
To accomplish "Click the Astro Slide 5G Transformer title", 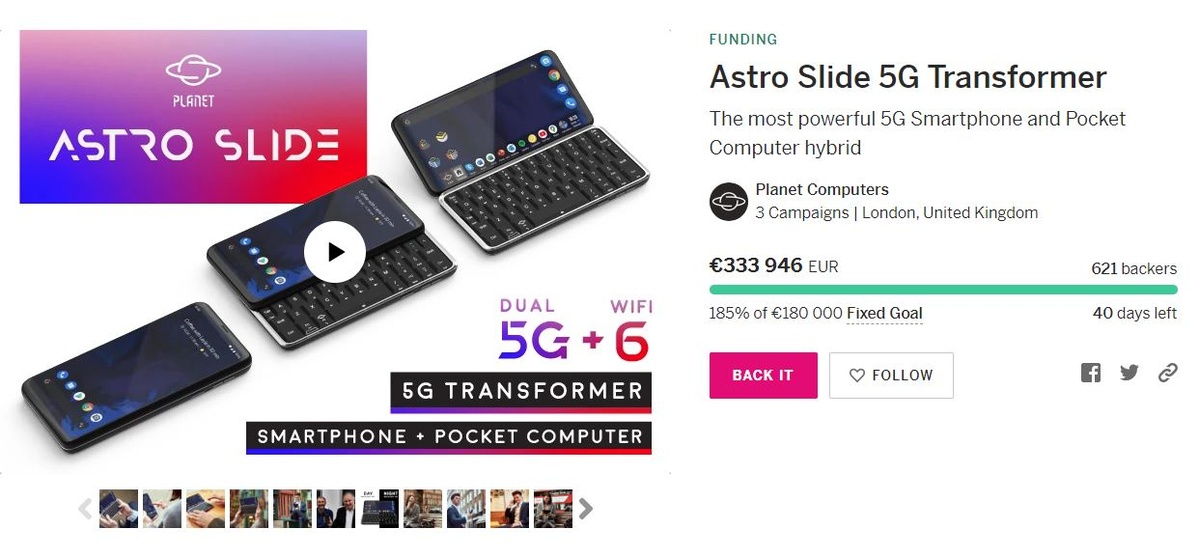I will [x=908, y=78].
